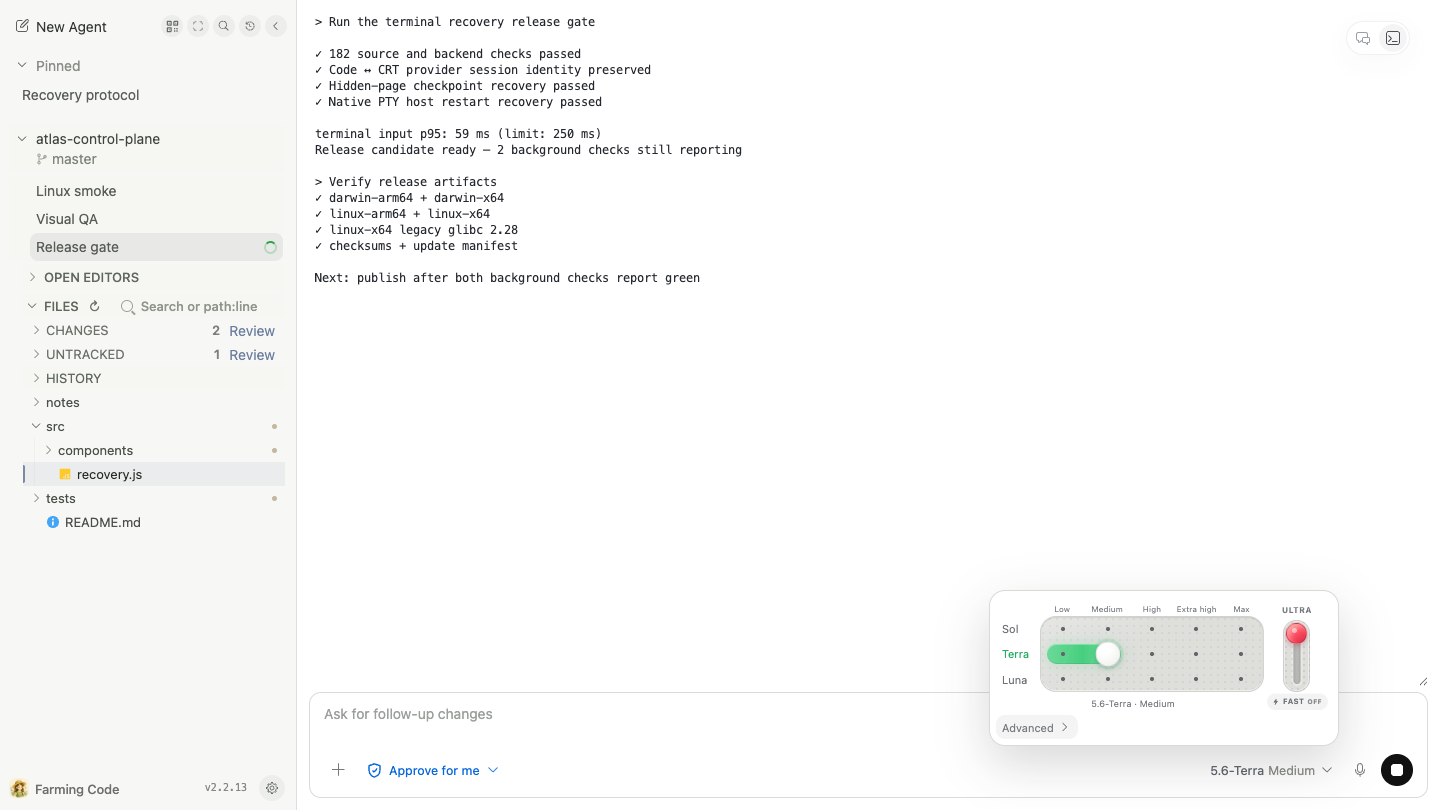The width and height of the screenshot is (1440, 810).
Task: Select Luna at Medium effort dot
Action: [1108, 679]
